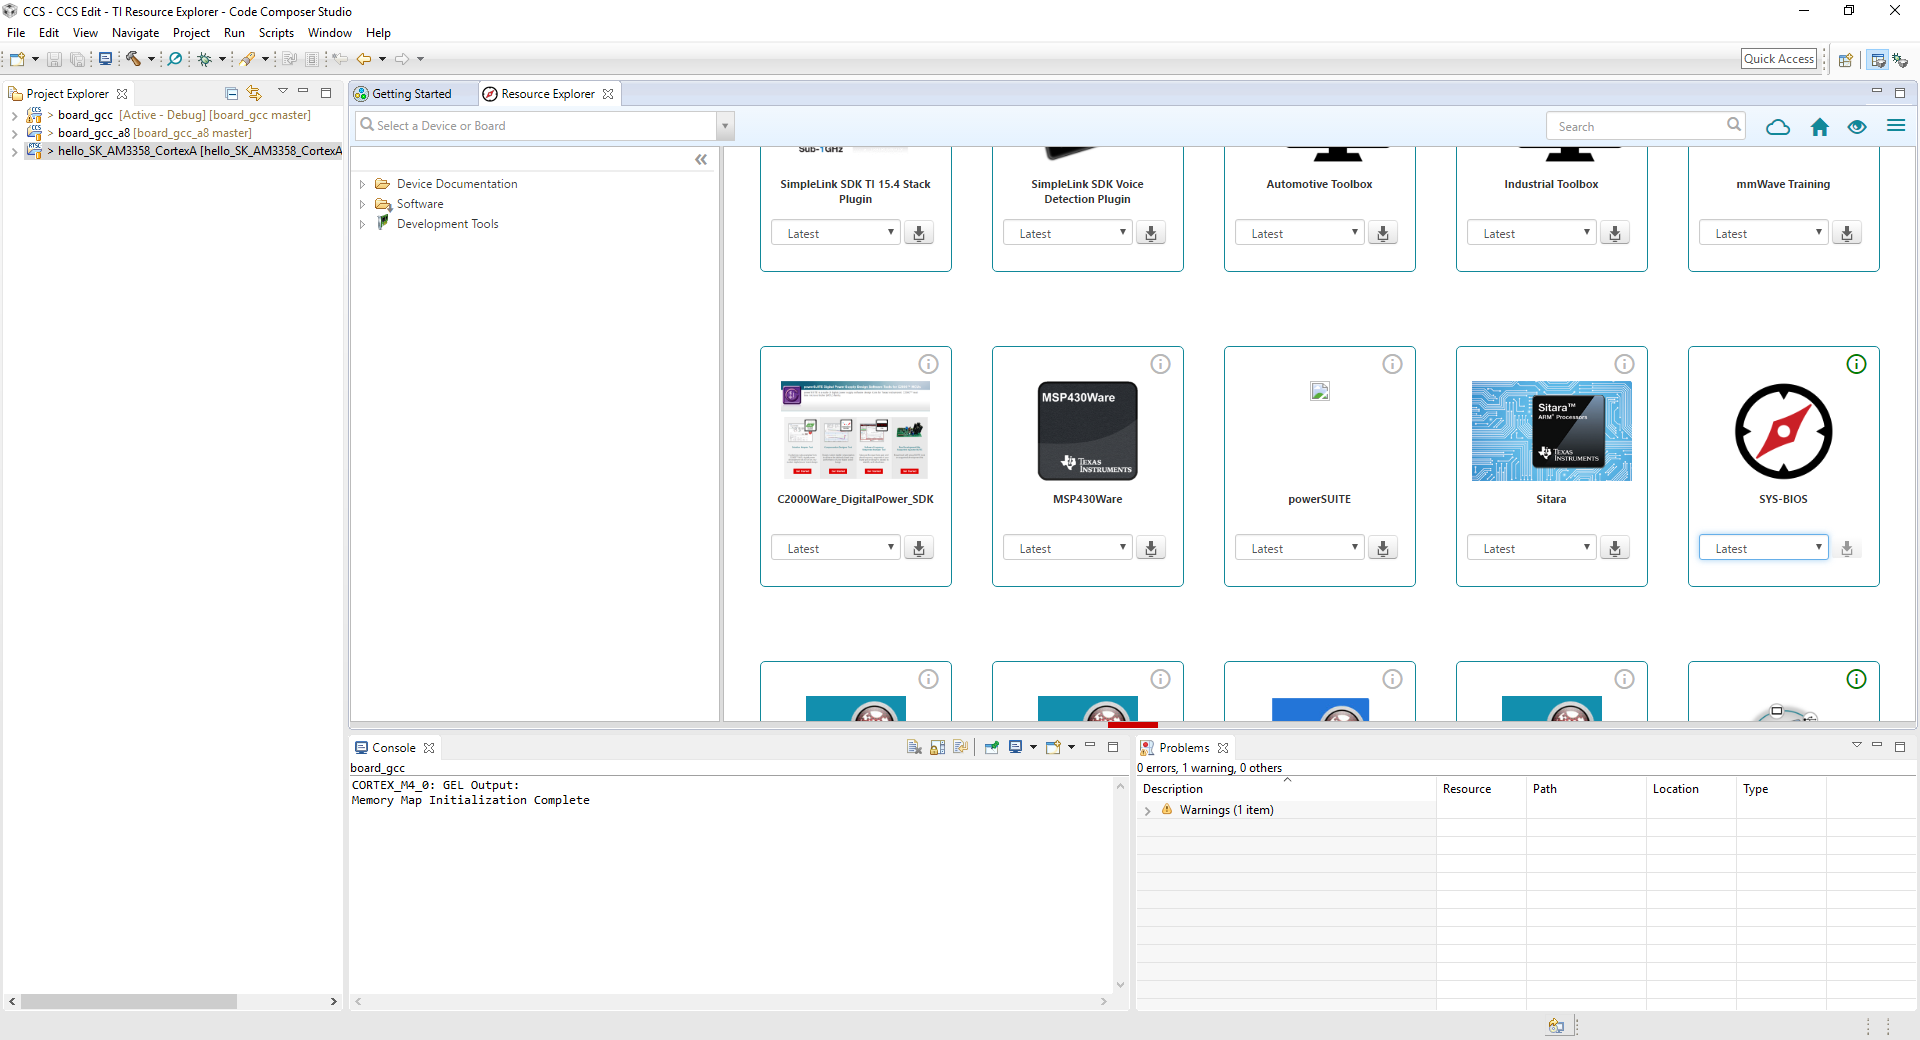The height and width of the screenshot is (1040, 1920).
Task: Open the Project menu
Action: click(x=191, y=33)
